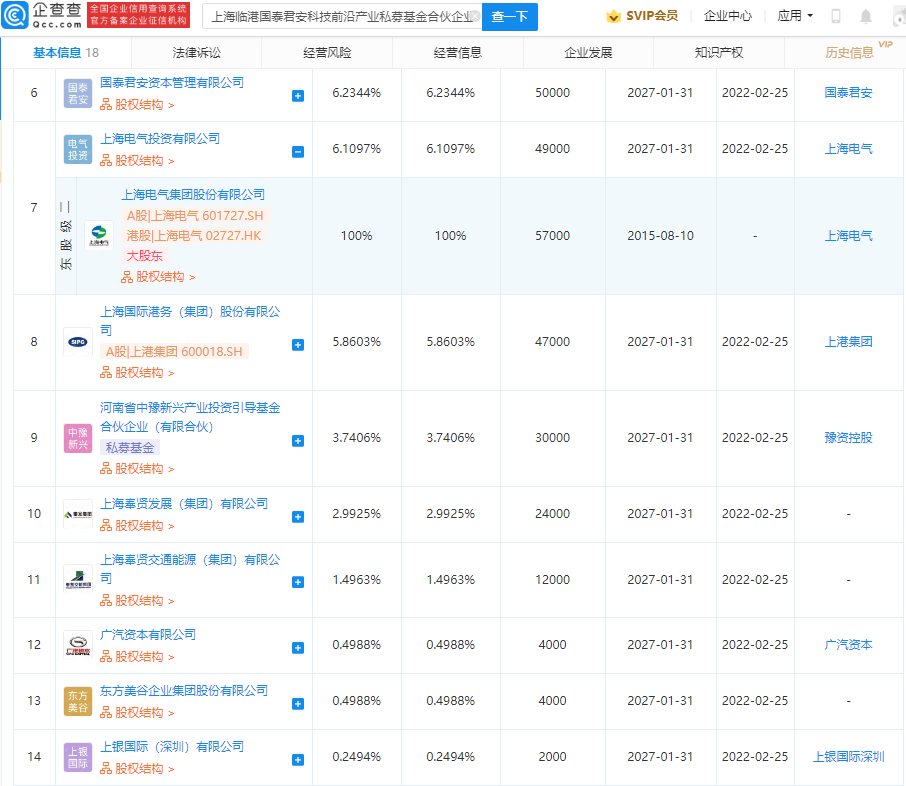Click the 企查查 logo icon
This screenshot has width=906, height=786.
pos(16,13)
